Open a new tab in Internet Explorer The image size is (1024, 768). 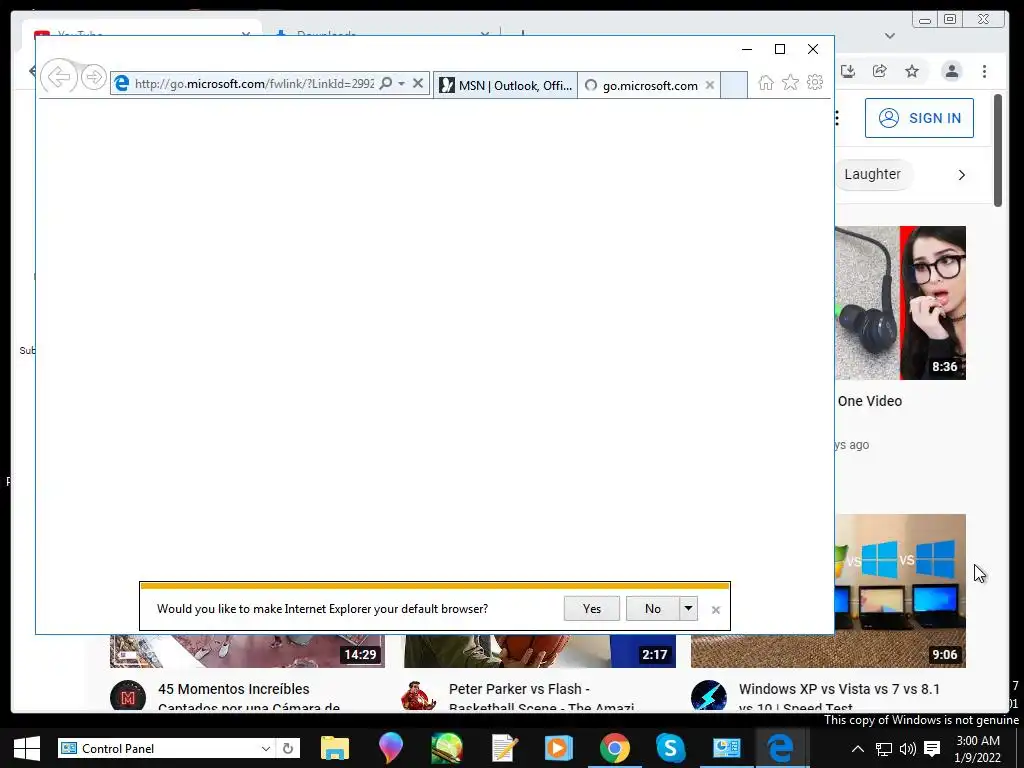(734, 86)
